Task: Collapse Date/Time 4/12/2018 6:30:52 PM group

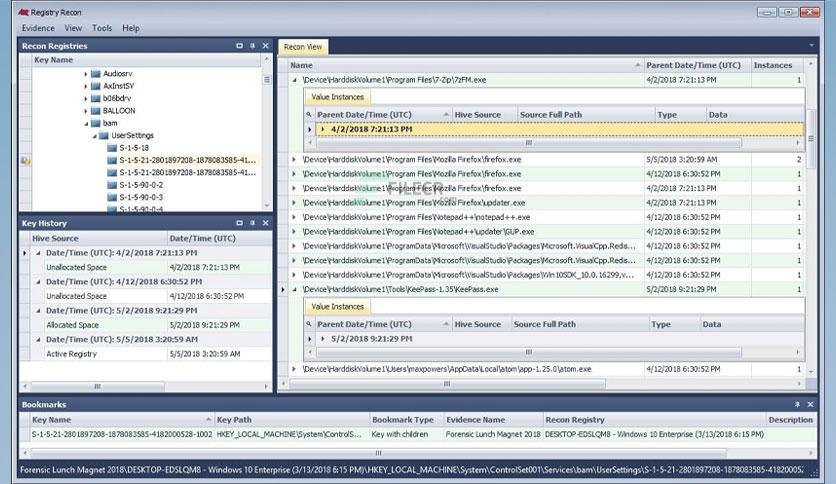Action: coord(38,281)
